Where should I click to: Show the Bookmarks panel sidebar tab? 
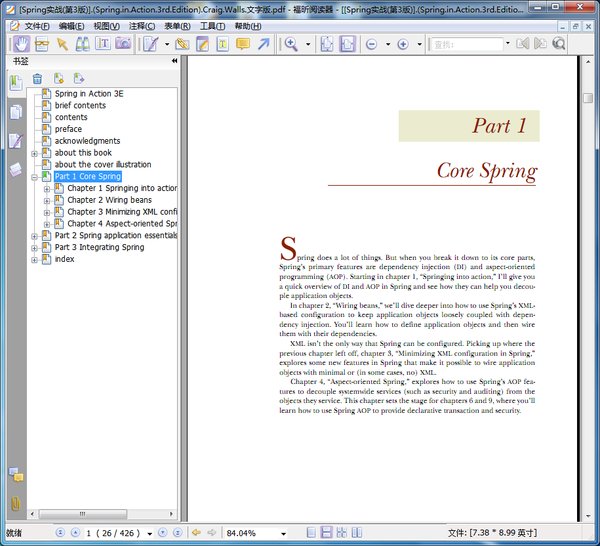tap(16, 83)
